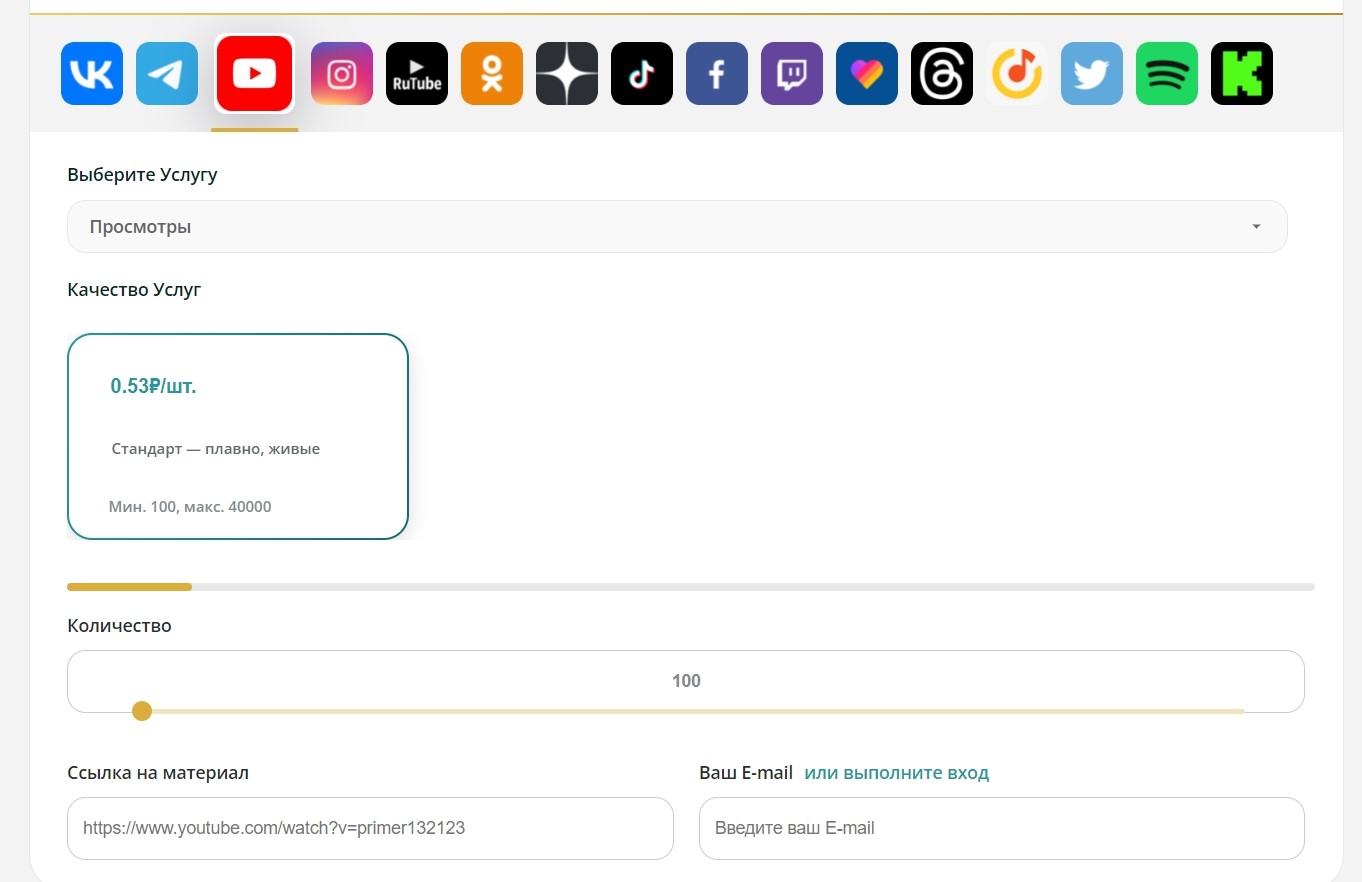Choose the Facebook icon
The width and height of the screenshot is (1362, 882).
[x=717, y=74]
